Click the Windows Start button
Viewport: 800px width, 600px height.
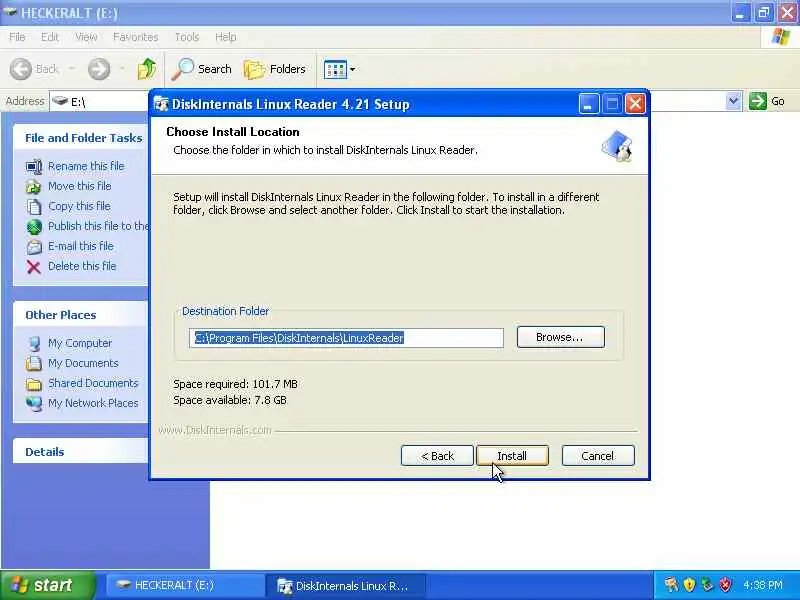coord(47,585)
